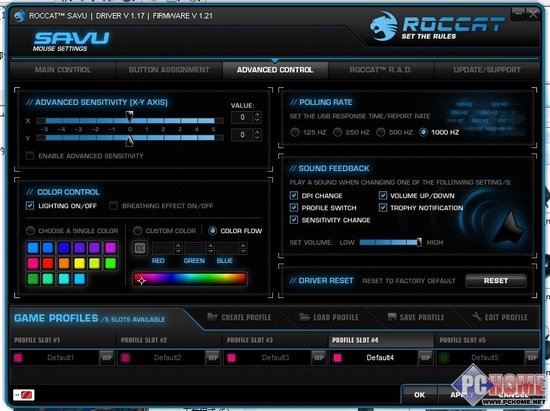Image resolution: width=550 pixels, height=411 pixels.
Task: Select 250 Hz polling rate
Action: click(337, 132)
